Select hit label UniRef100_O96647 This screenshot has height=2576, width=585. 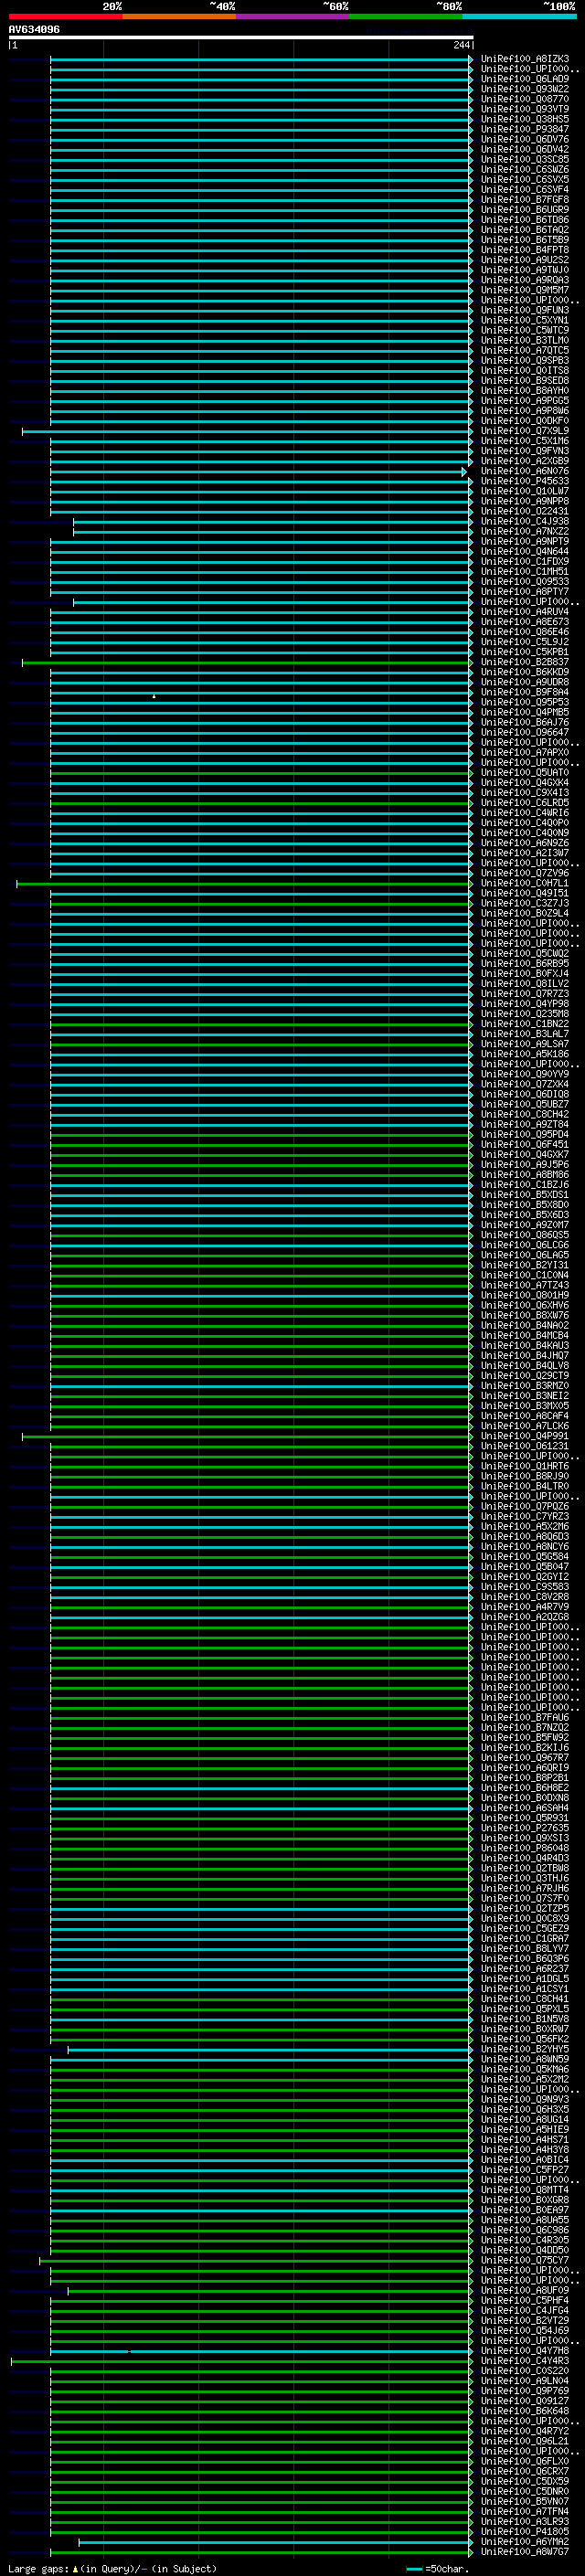[525, 732]
